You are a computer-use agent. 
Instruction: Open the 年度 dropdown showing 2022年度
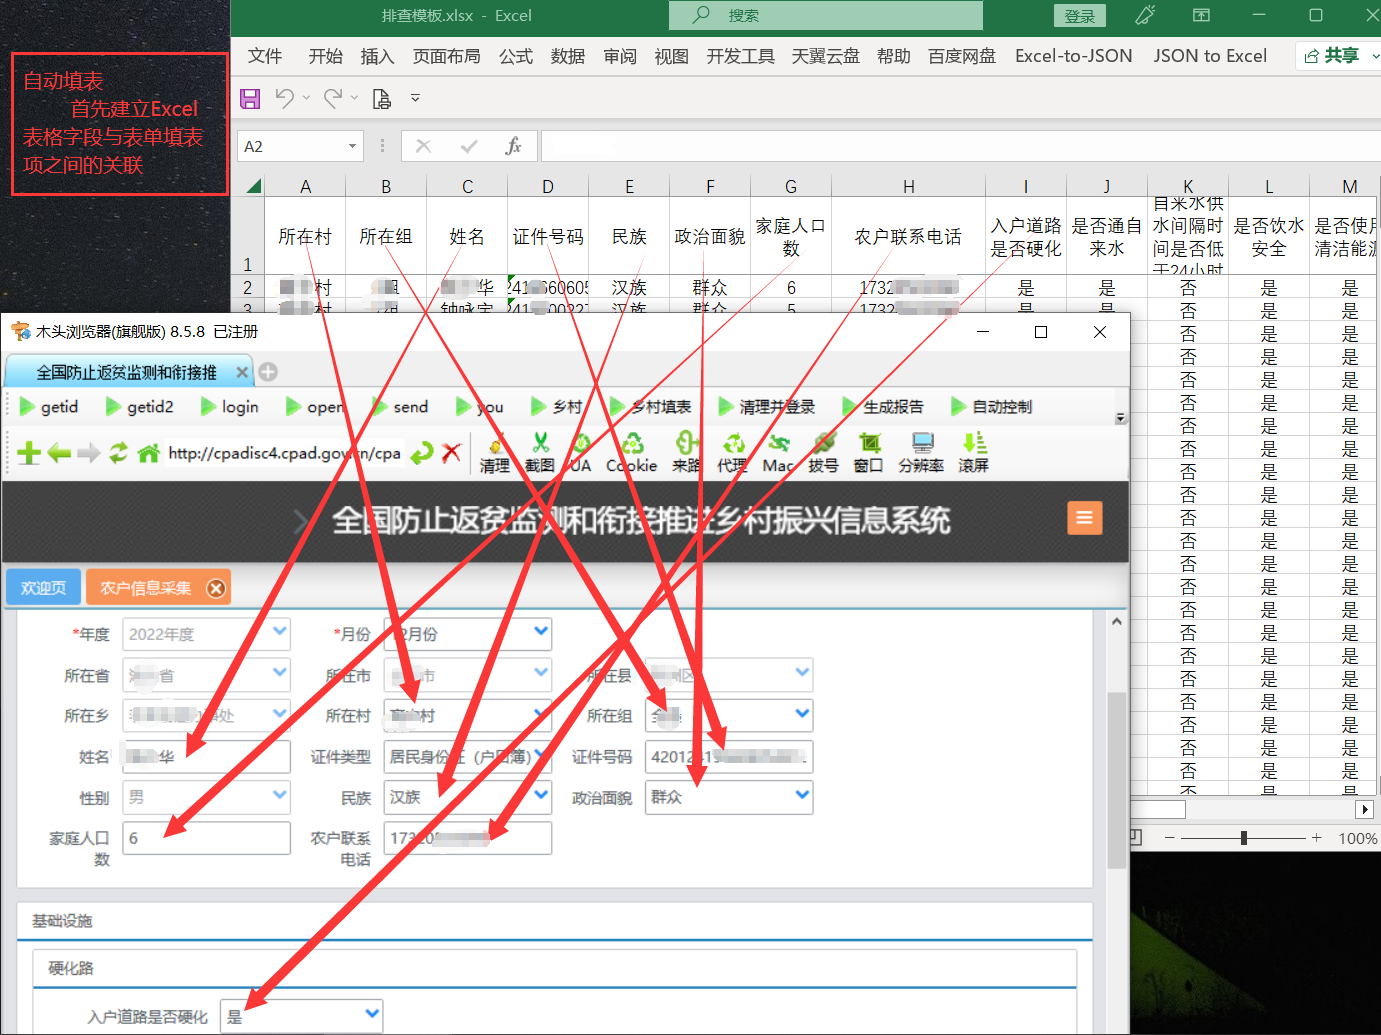[x=206, y=634]
